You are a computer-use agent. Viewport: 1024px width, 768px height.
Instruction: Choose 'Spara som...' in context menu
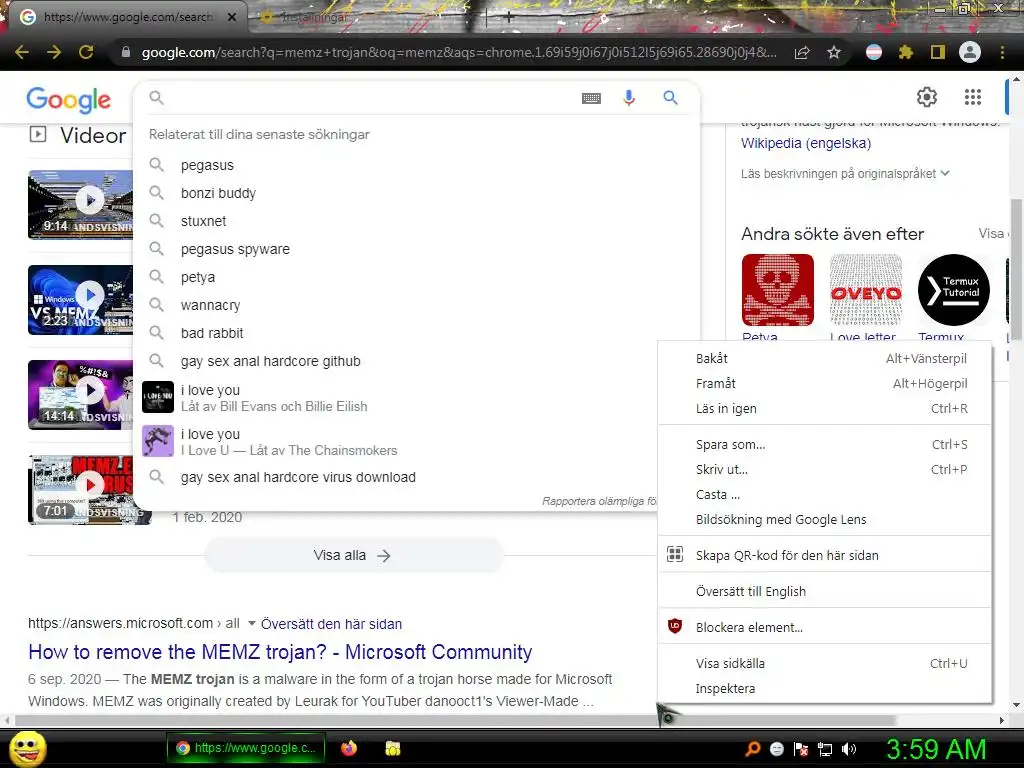tap(825, 445)
